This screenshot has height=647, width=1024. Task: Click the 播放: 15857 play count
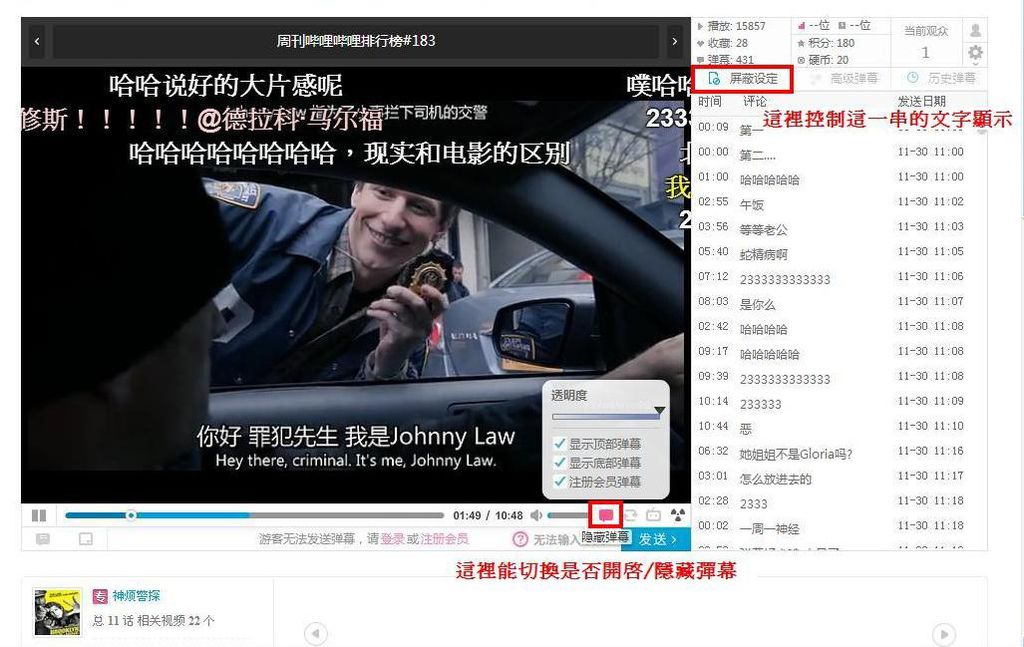[x=731, y=26]
